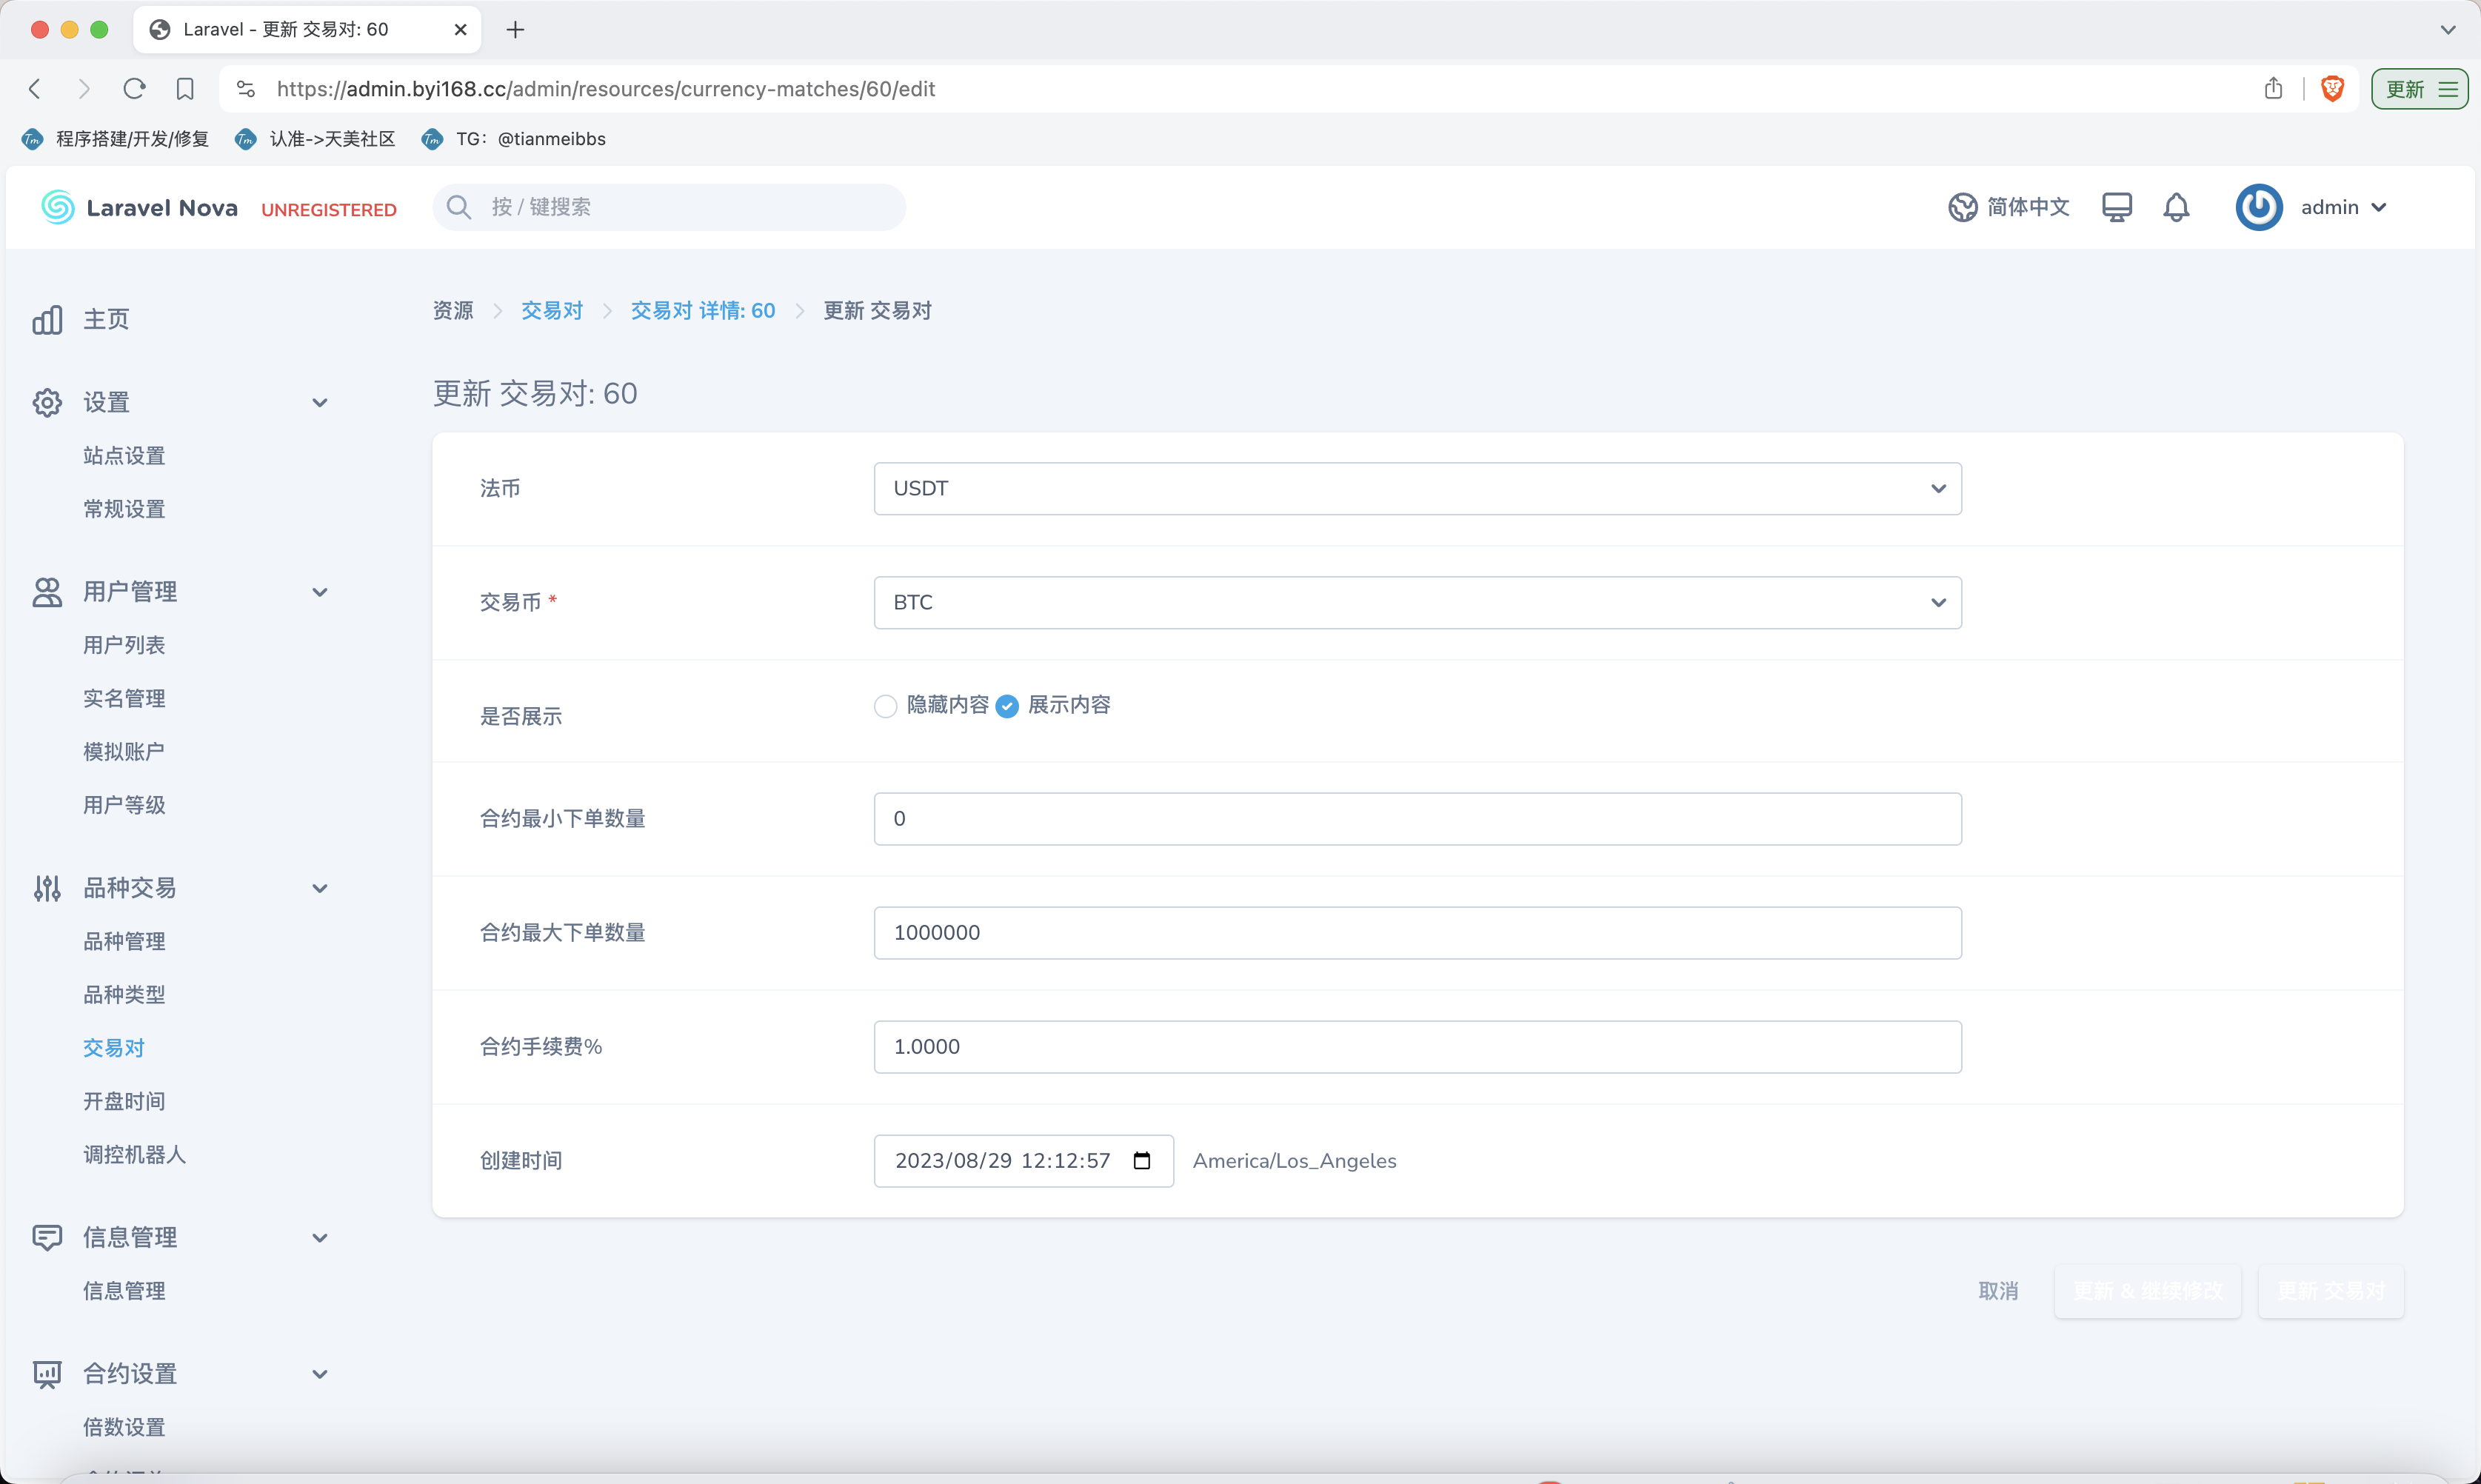Click the 合约设置 presentation chart icon

click(47, 1374)
